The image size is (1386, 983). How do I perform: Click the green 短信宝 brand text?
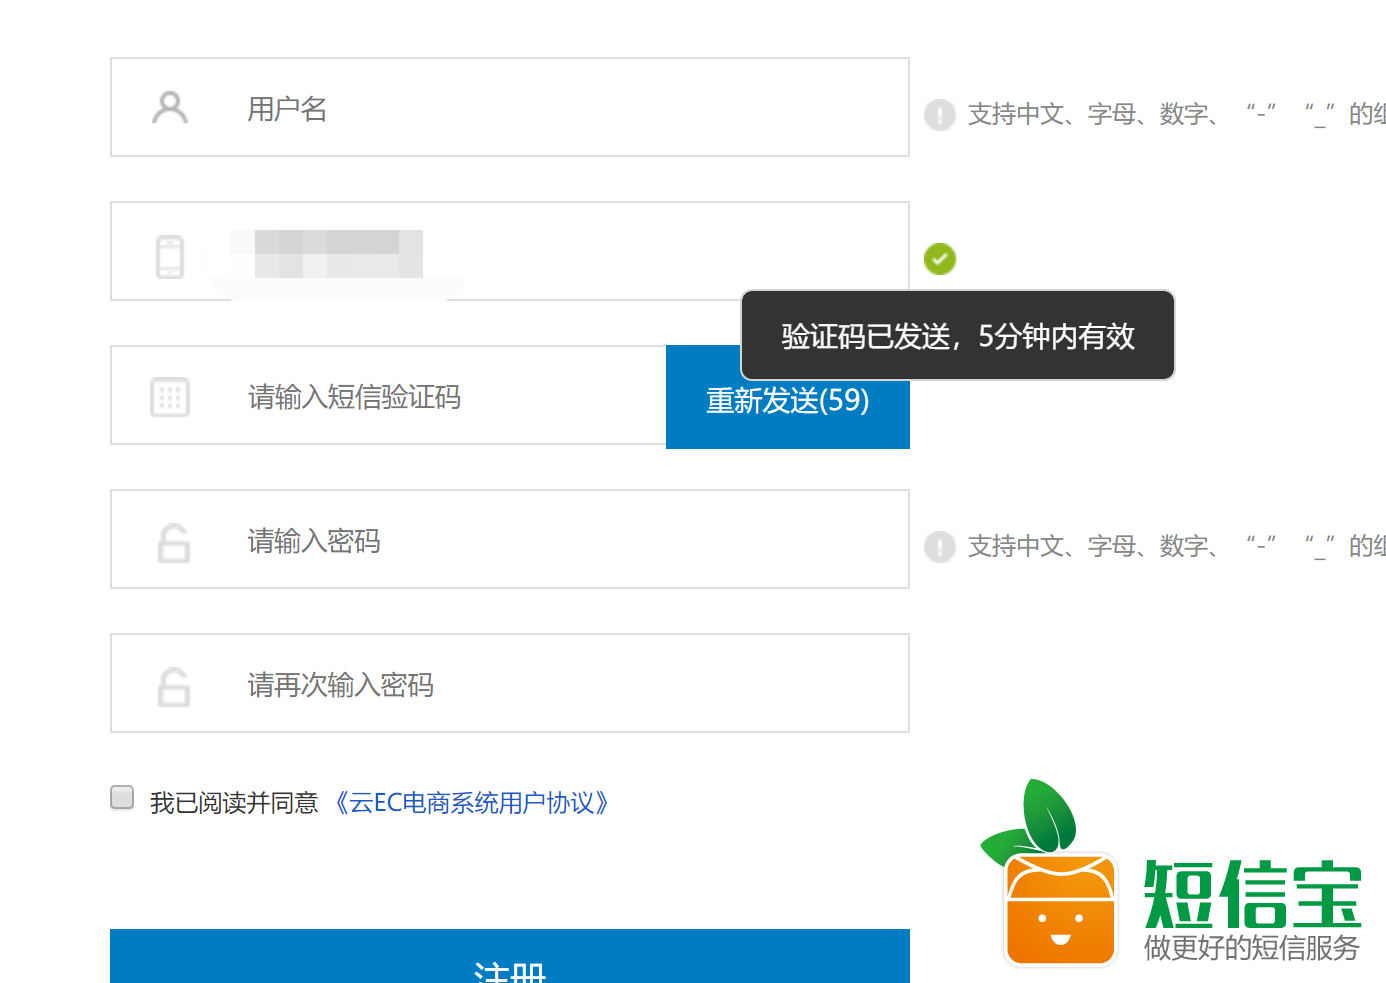pyautogui.click(x=1252, y=895)
